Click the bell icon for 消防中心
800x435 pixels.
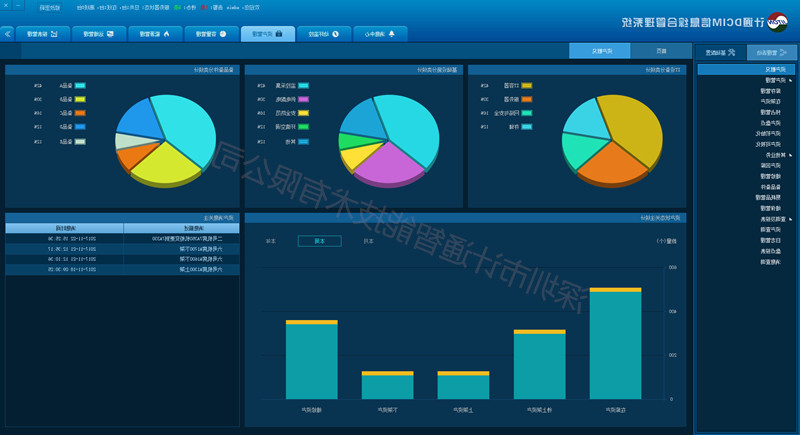click(x=391, y=33)
